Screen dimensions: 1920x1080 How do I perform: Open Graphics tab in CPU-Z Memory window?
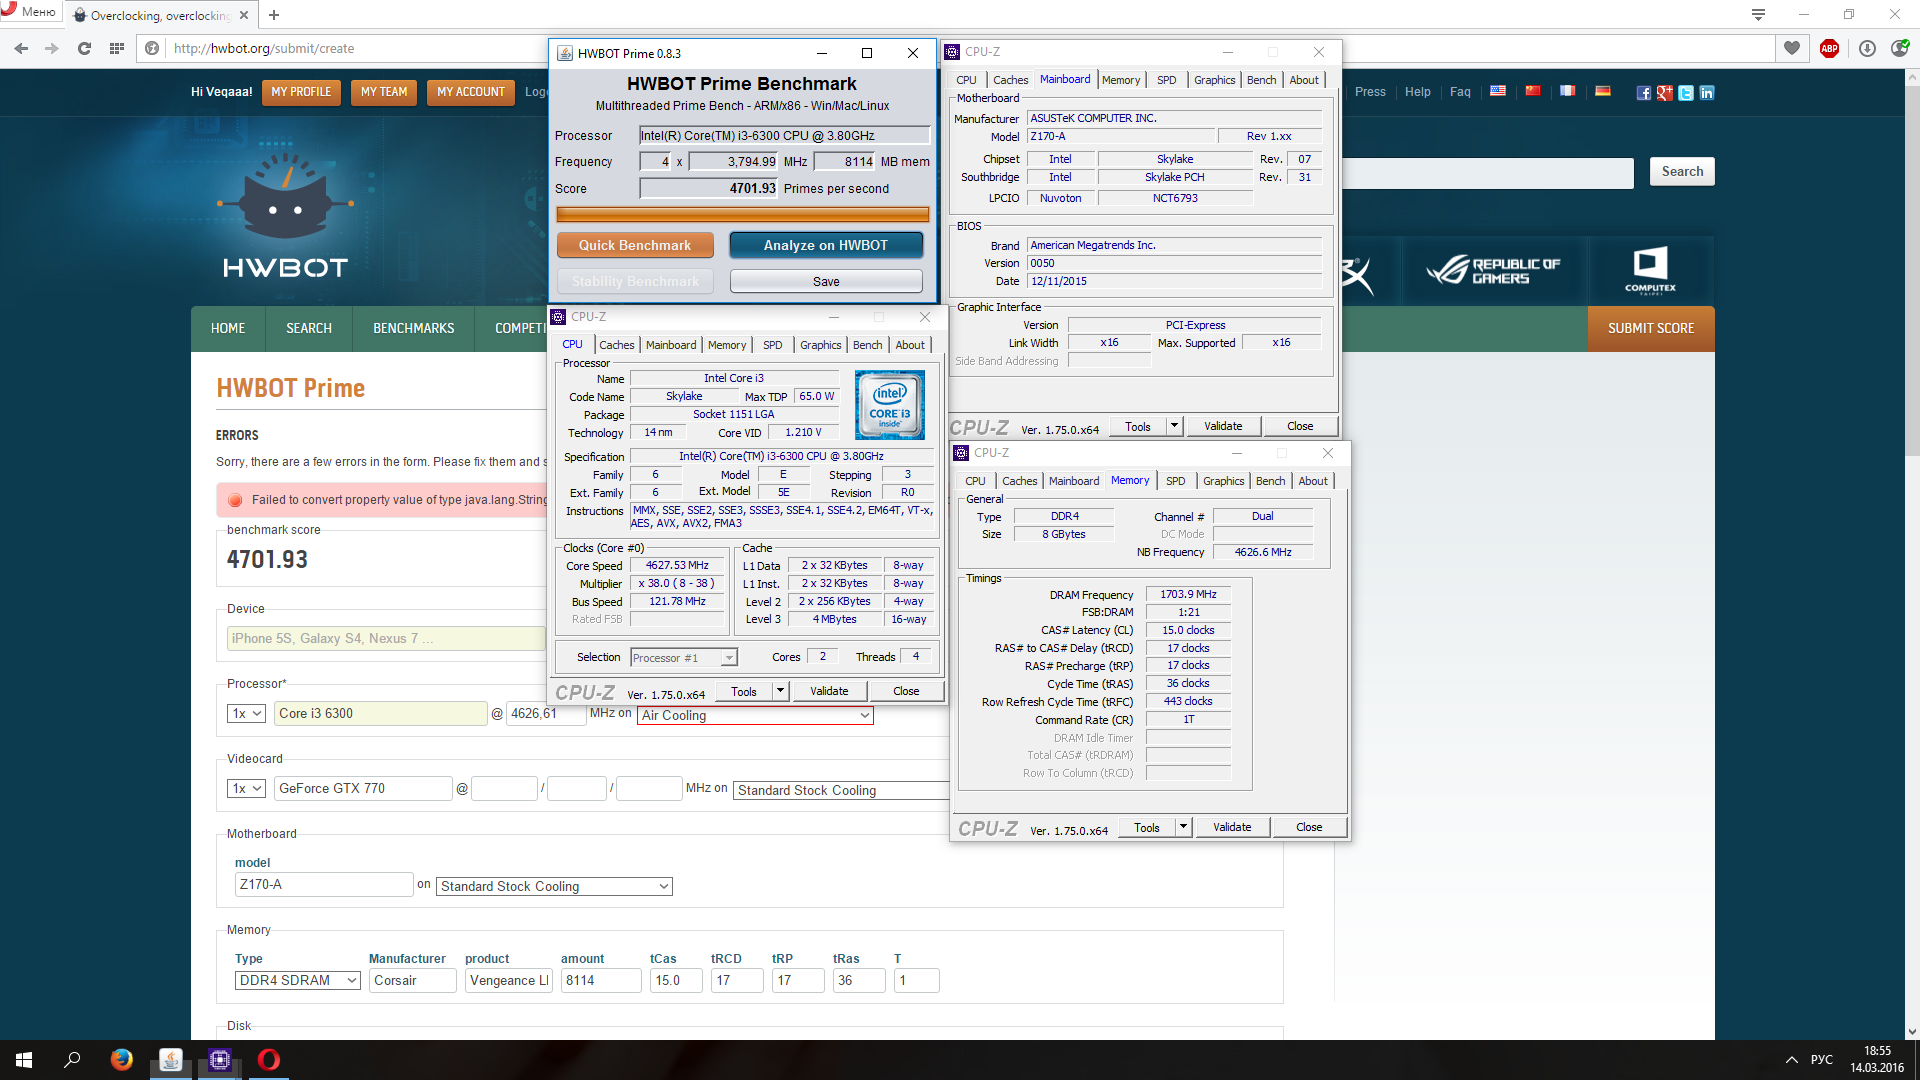[x=1223, y=481]
